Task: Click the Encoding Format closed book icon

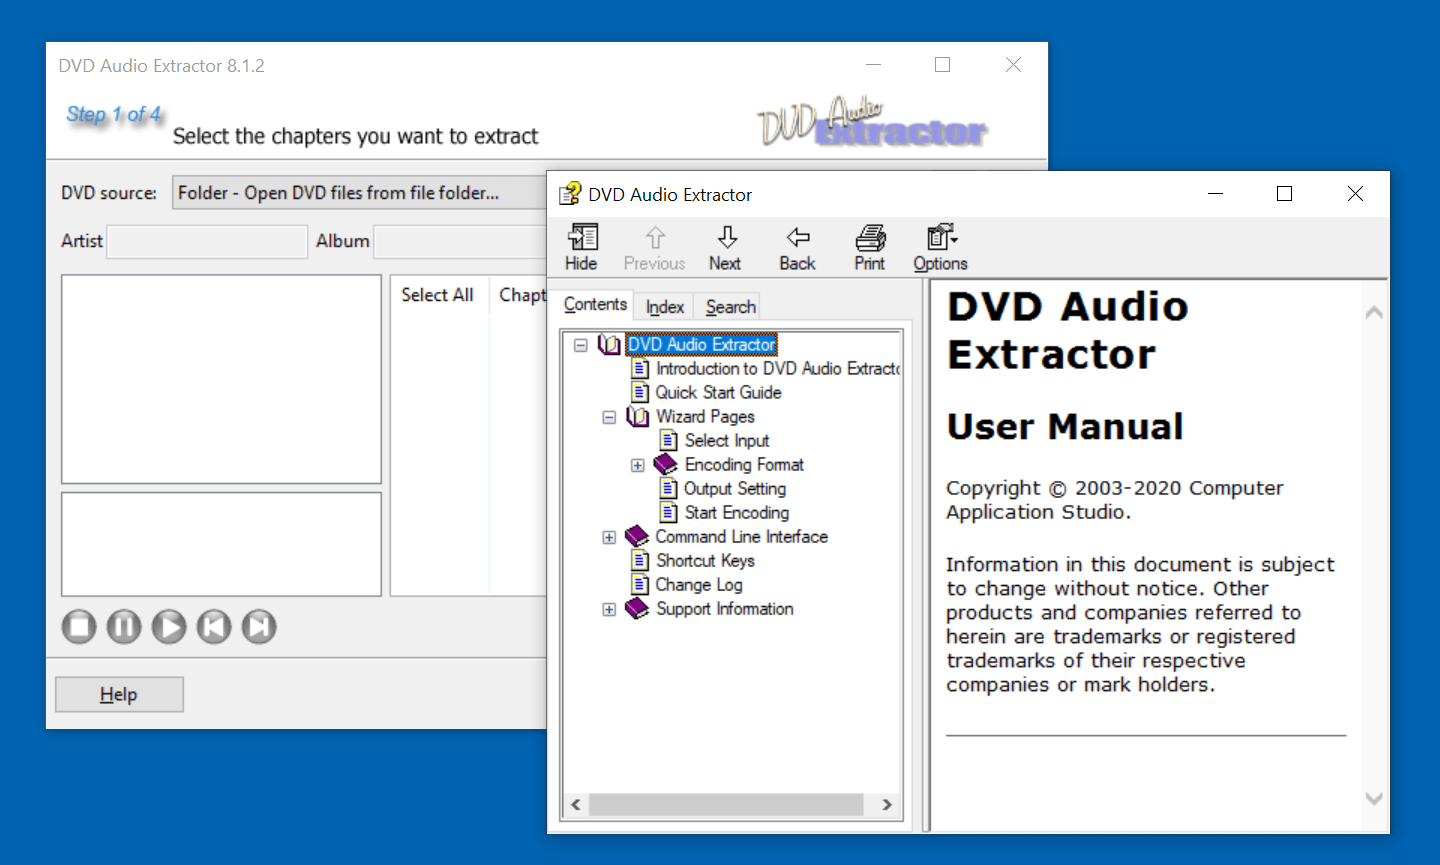Action: coord(666,464)
